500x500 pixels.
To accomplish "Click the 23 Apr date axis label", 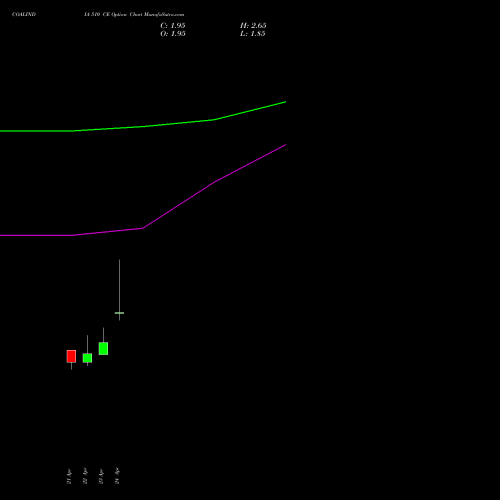I will [101, 476].
